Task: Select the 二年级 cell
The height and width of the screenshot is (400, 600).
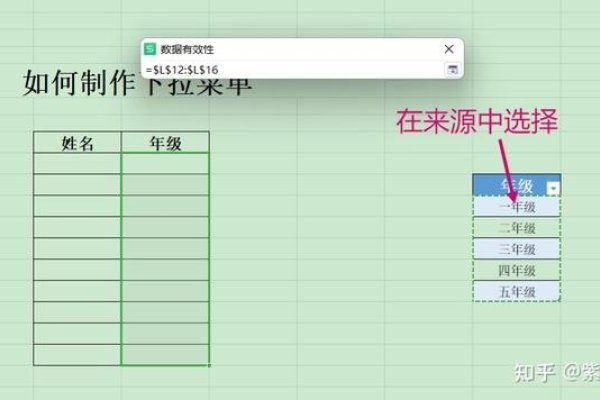Action: pyautogui.click(x=517, y=228)
